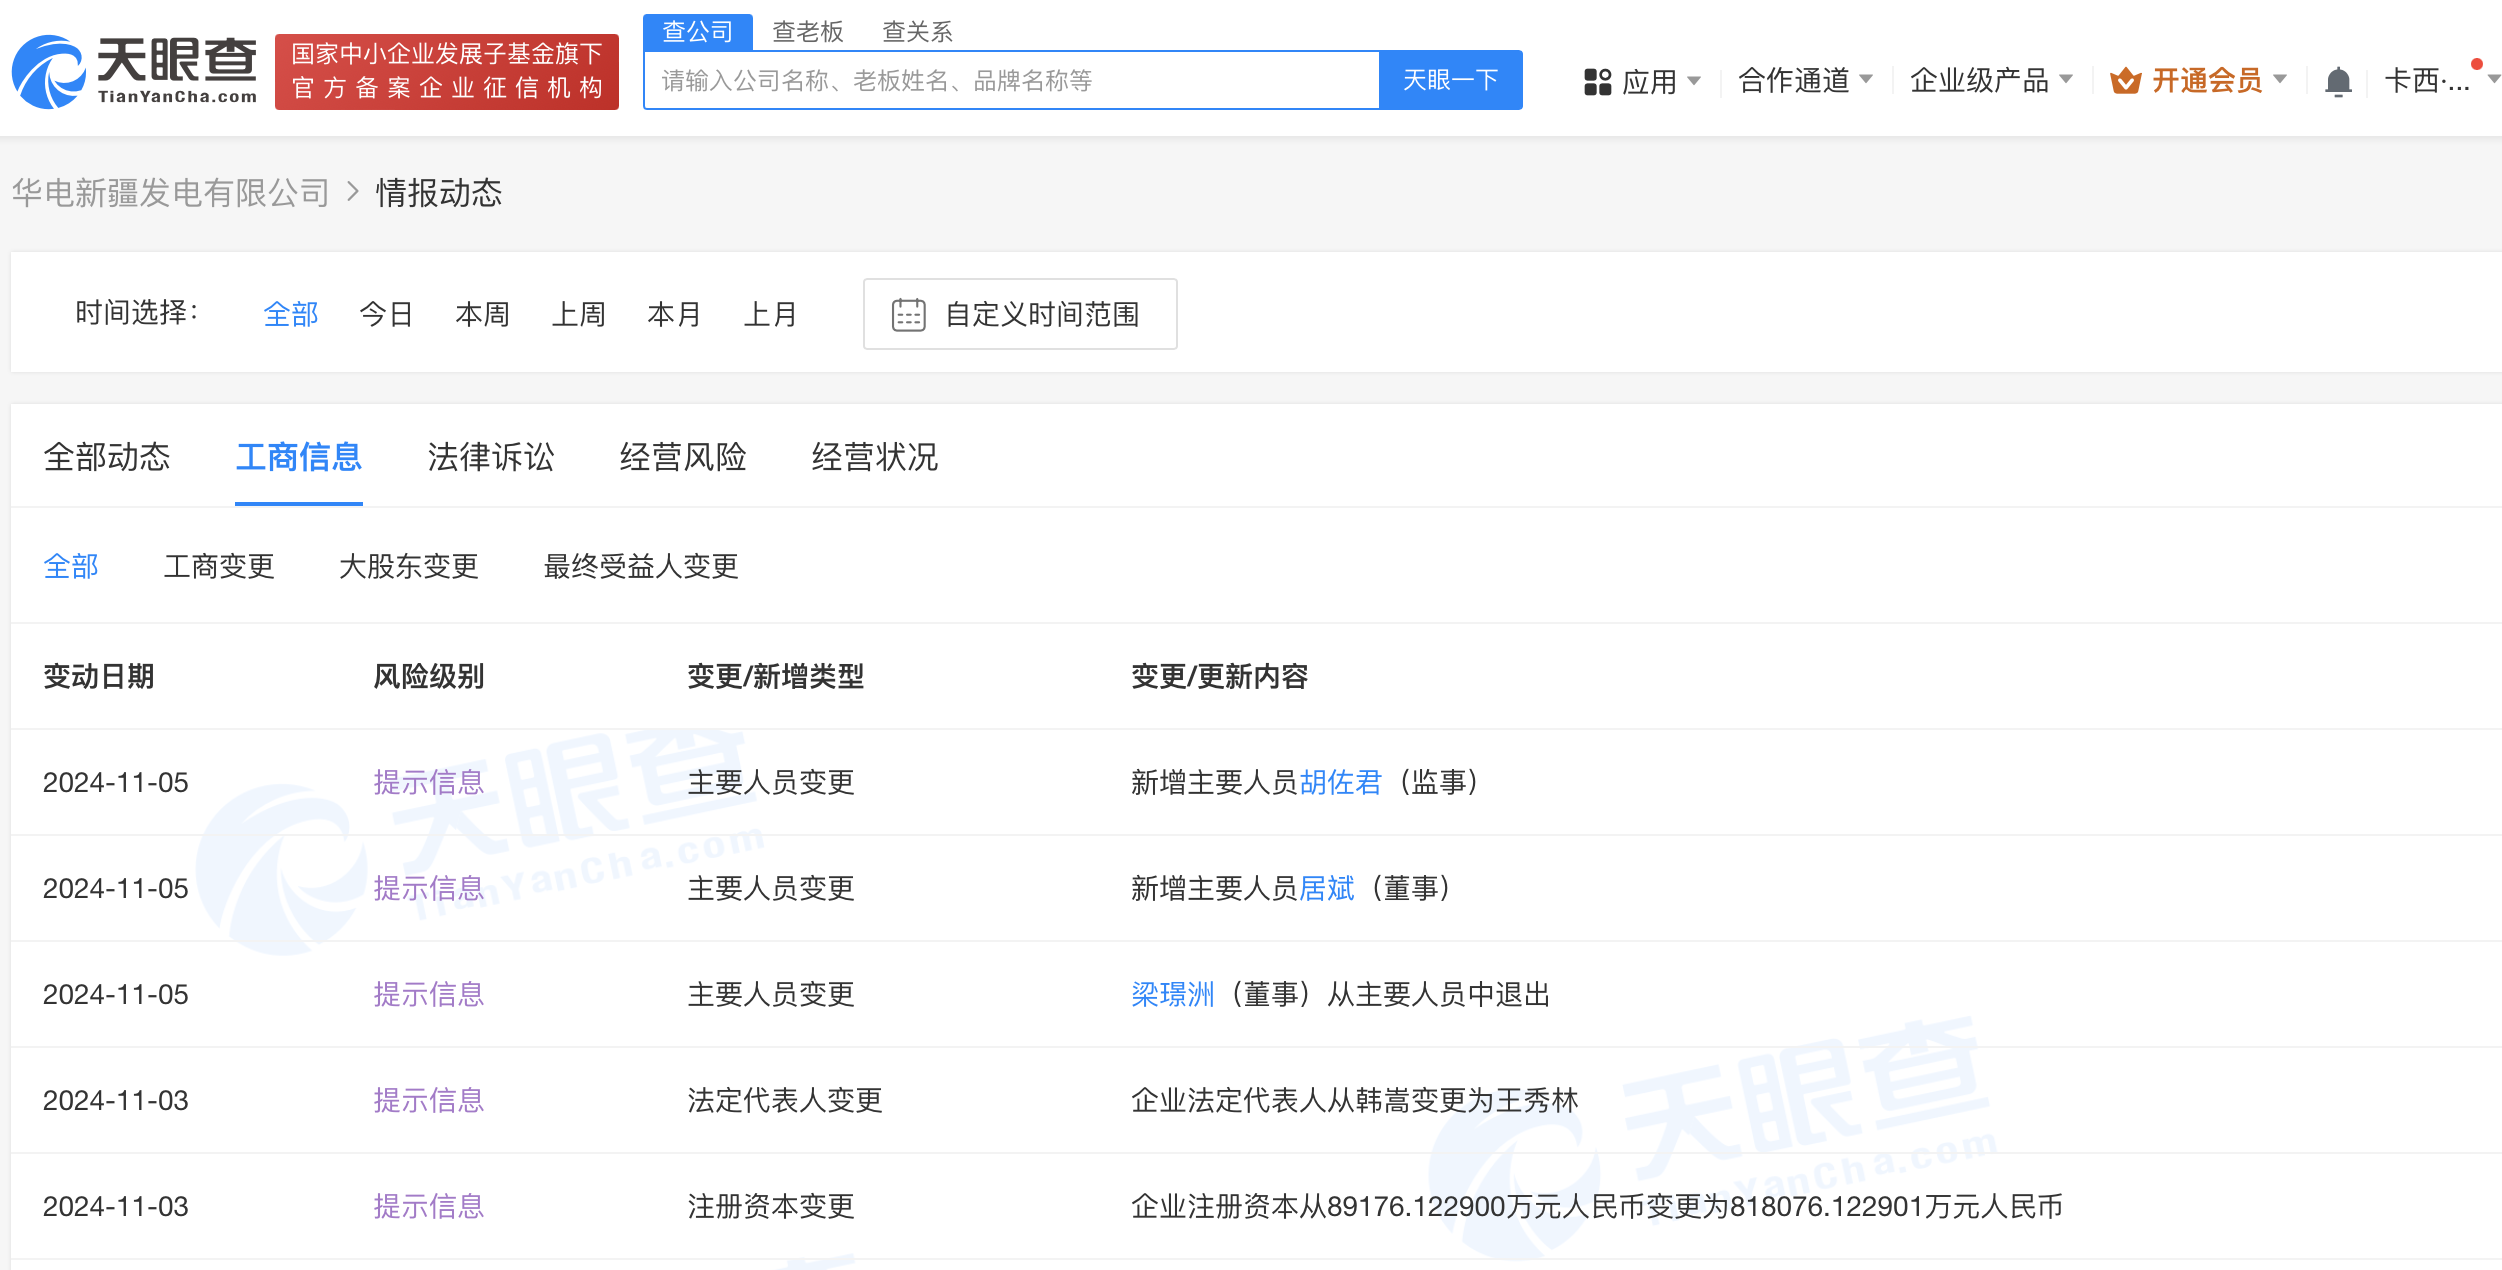The width and height of the screenshot is (2502, 1270).
Task: Click the company name search field
Action: coord(1010,81)
